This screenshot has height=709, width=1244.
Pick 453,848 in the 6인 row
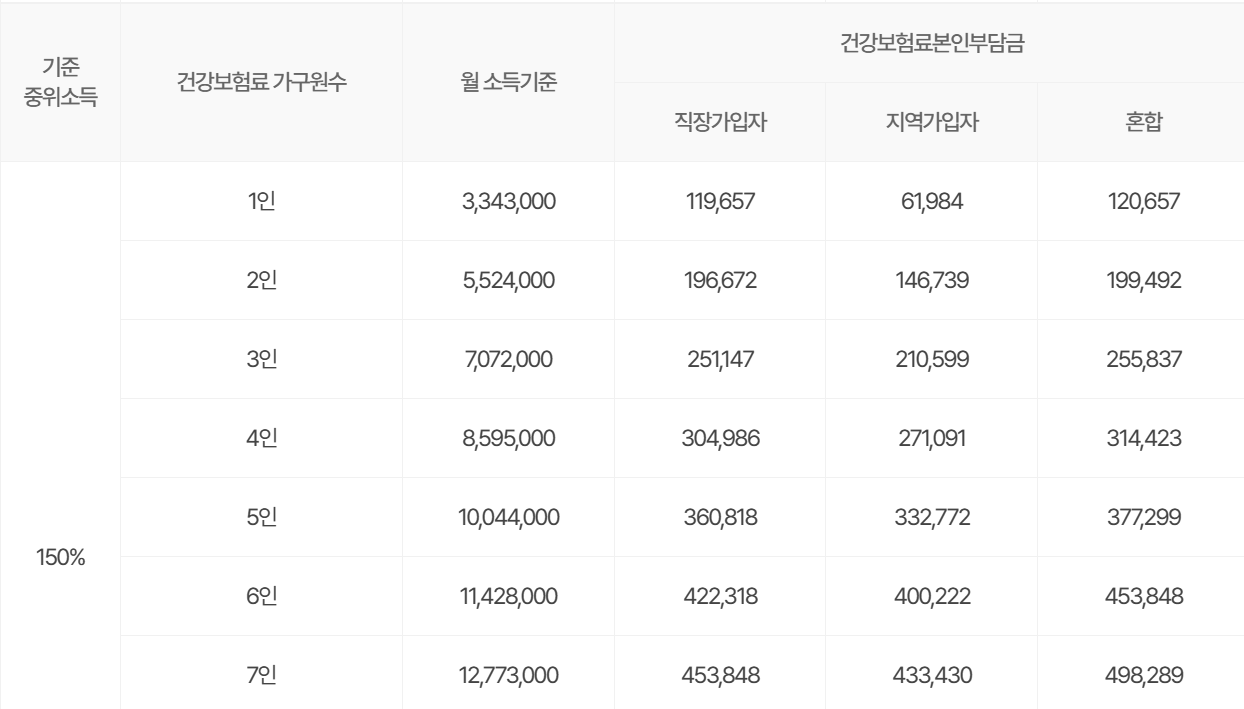[x=1143, y=597]
